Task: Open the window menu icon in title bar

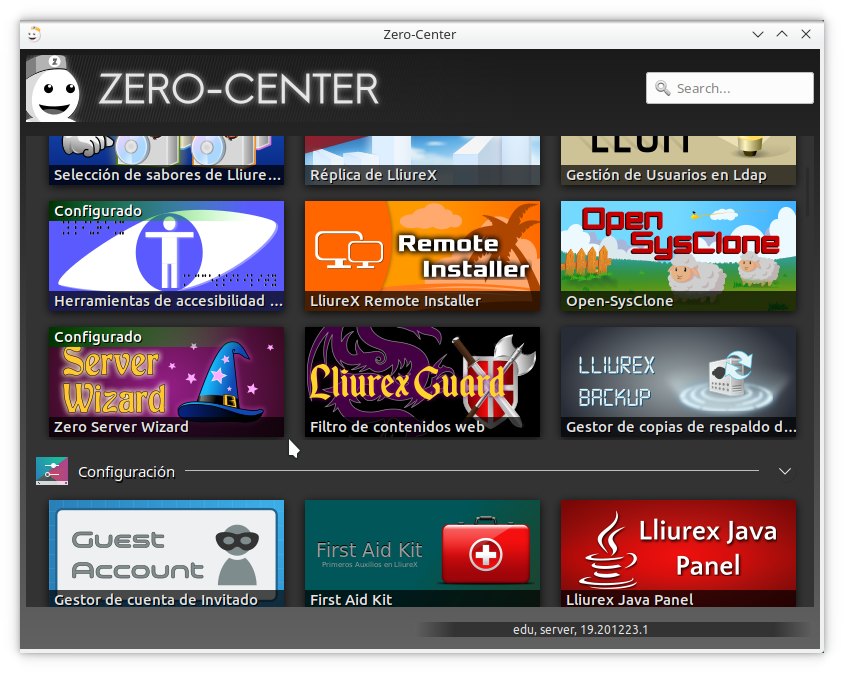Action: [x=34, y=34]
